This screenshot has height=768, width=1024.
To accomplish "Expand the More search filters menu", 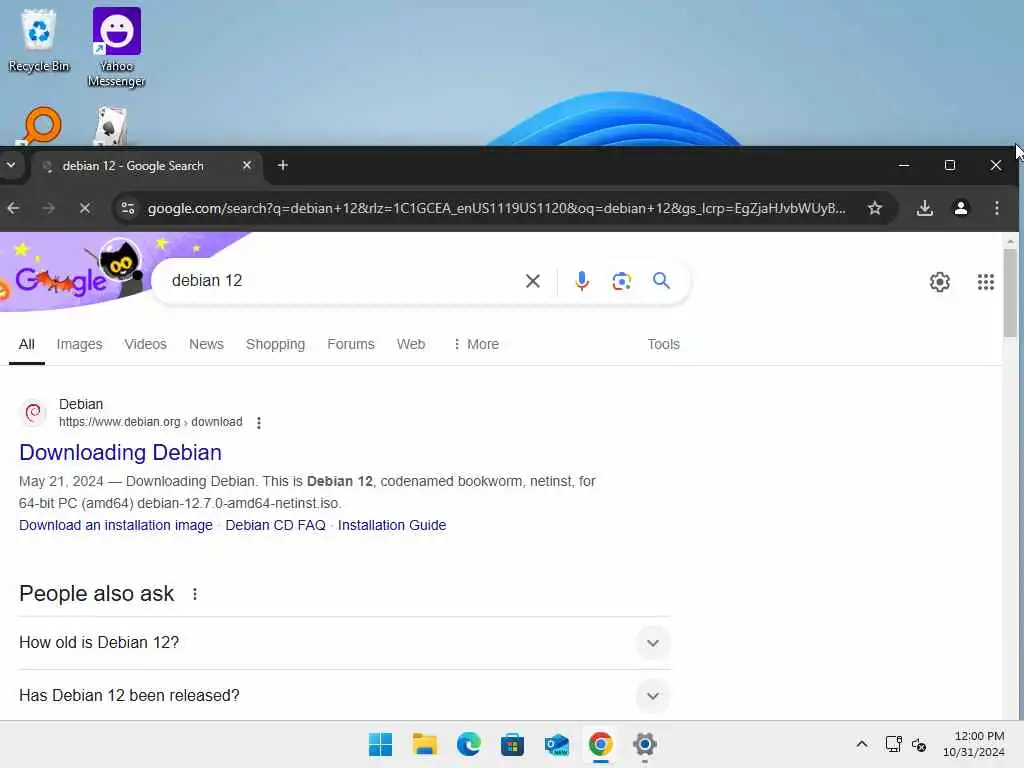I will 476,344.
